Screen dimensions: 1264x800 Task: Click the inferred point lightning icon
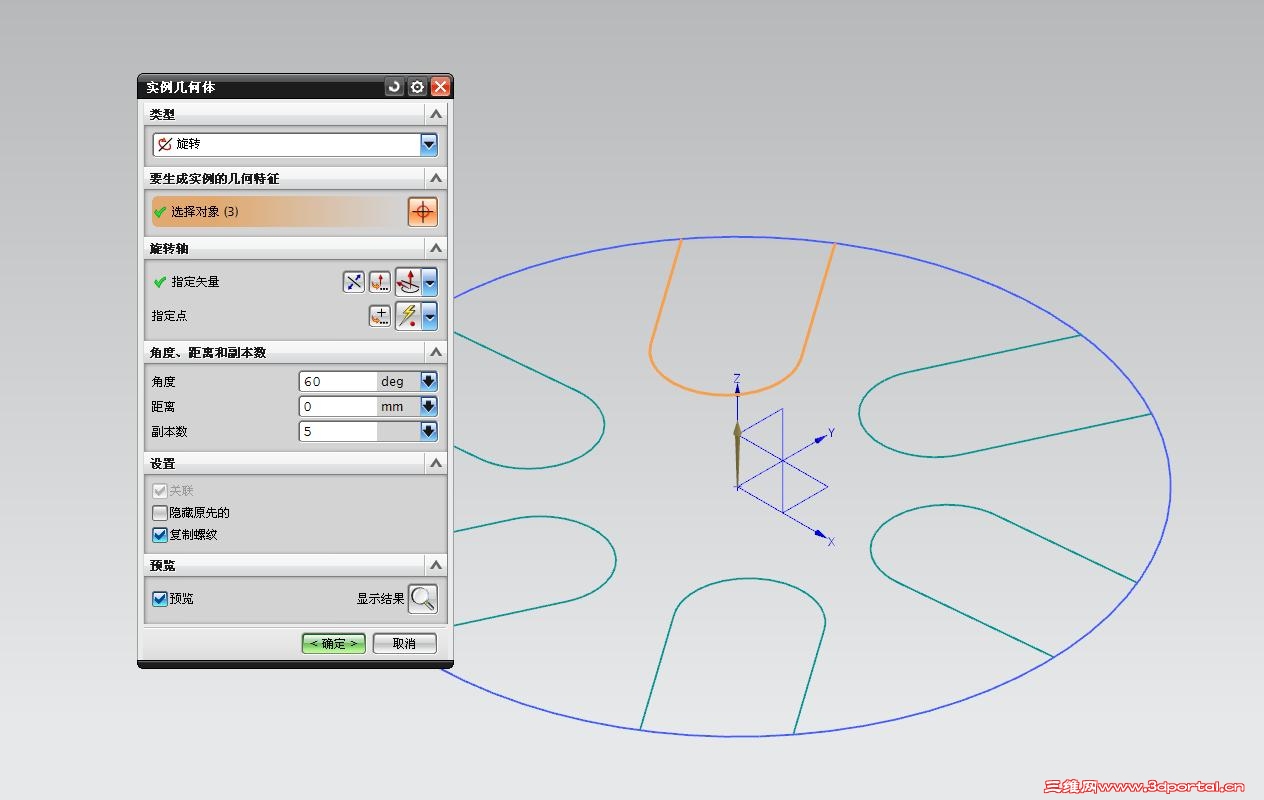pyautogui.click(x=408, y=316)
